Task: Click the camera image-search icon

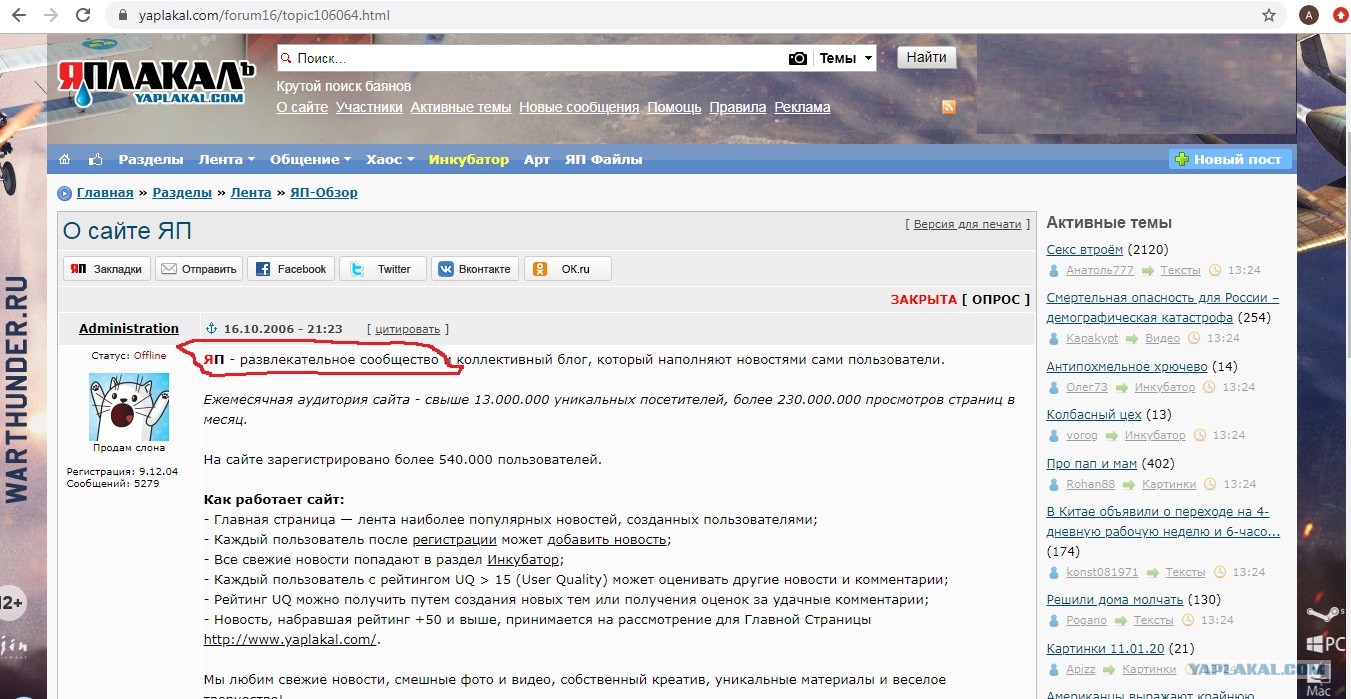Action: tap(797, 58)
